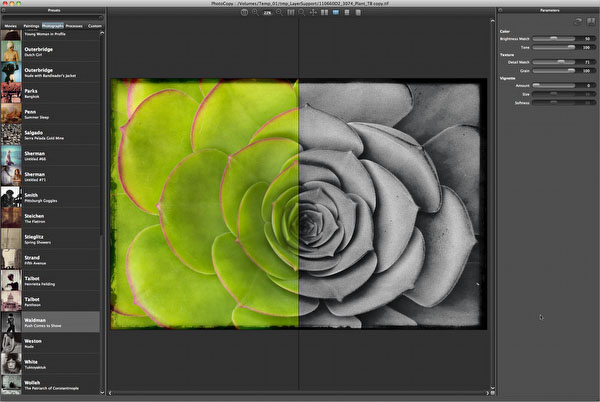Screen dimensions: 600x402
Task: Select Waldman Push Comes to Shove preset
Action: coord(50,322)
